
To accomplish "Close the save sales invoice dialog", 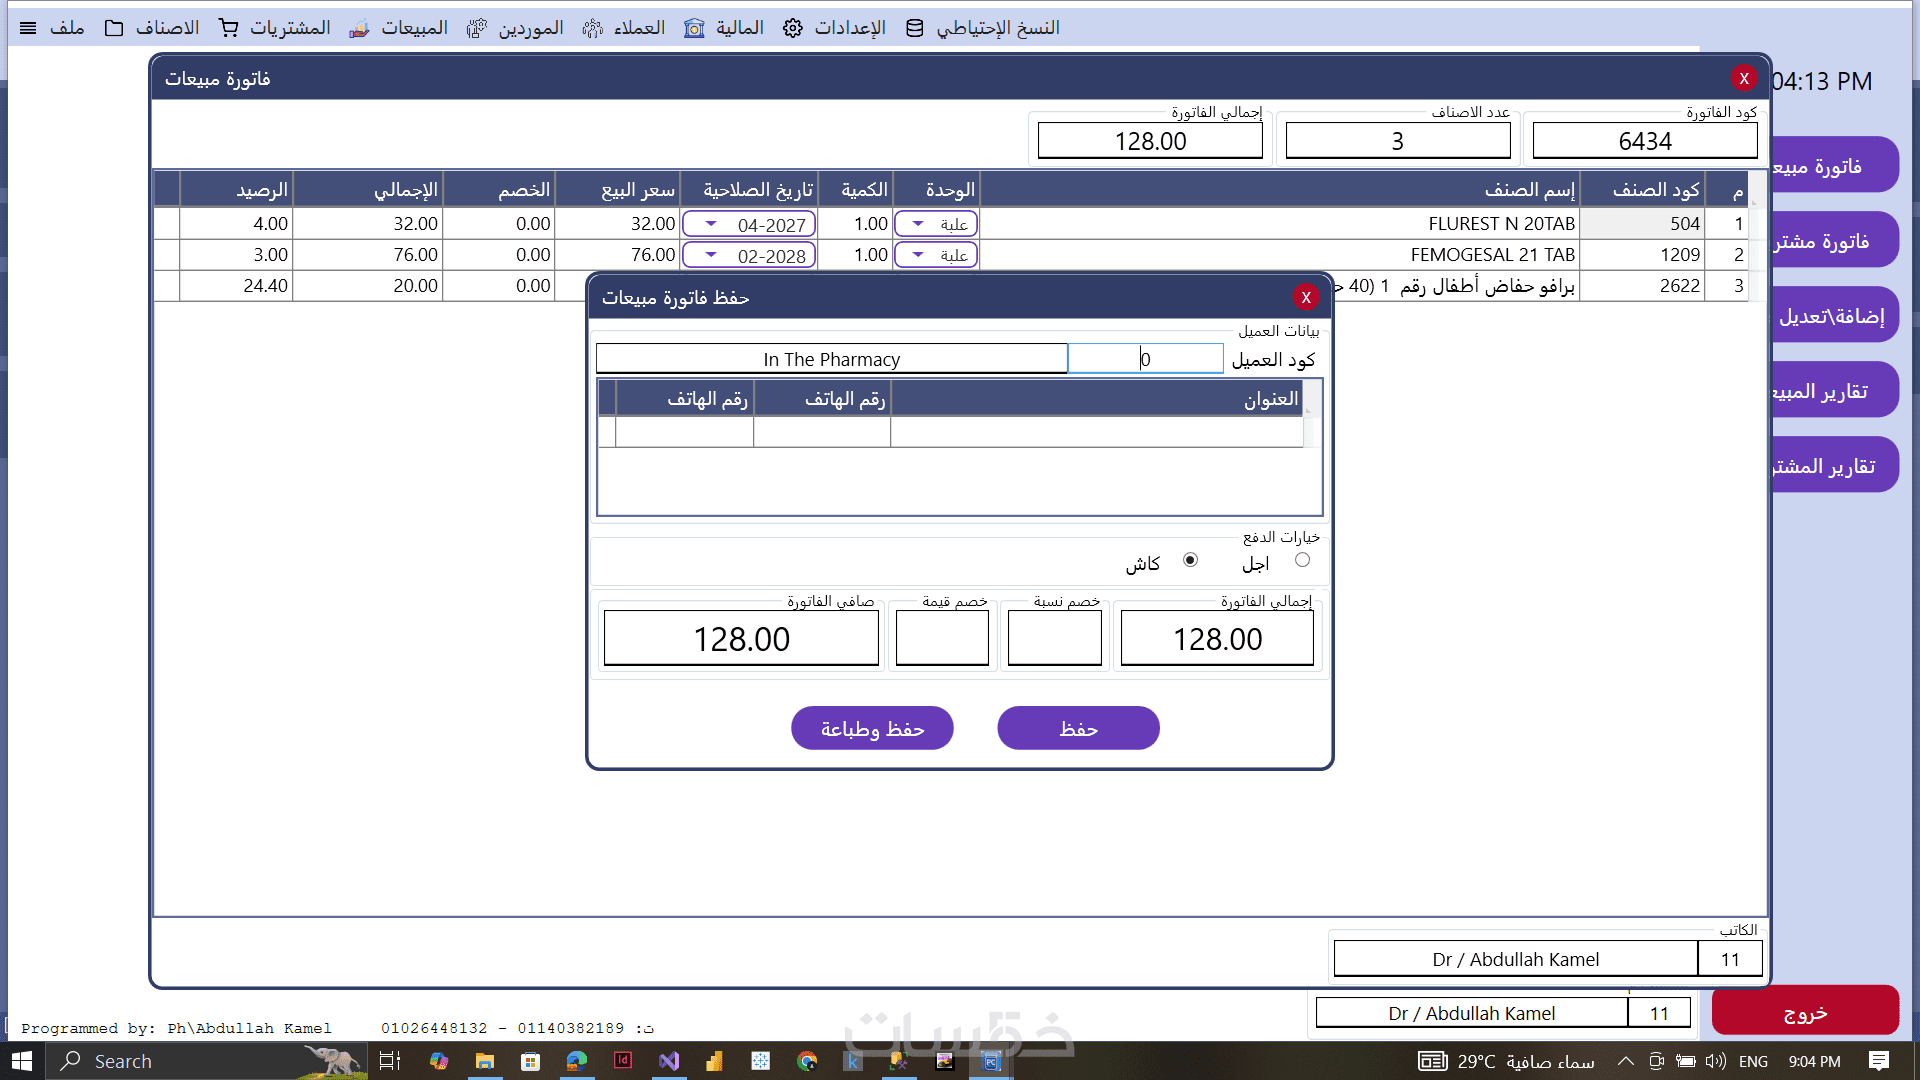I will (x=1305, y=297).
